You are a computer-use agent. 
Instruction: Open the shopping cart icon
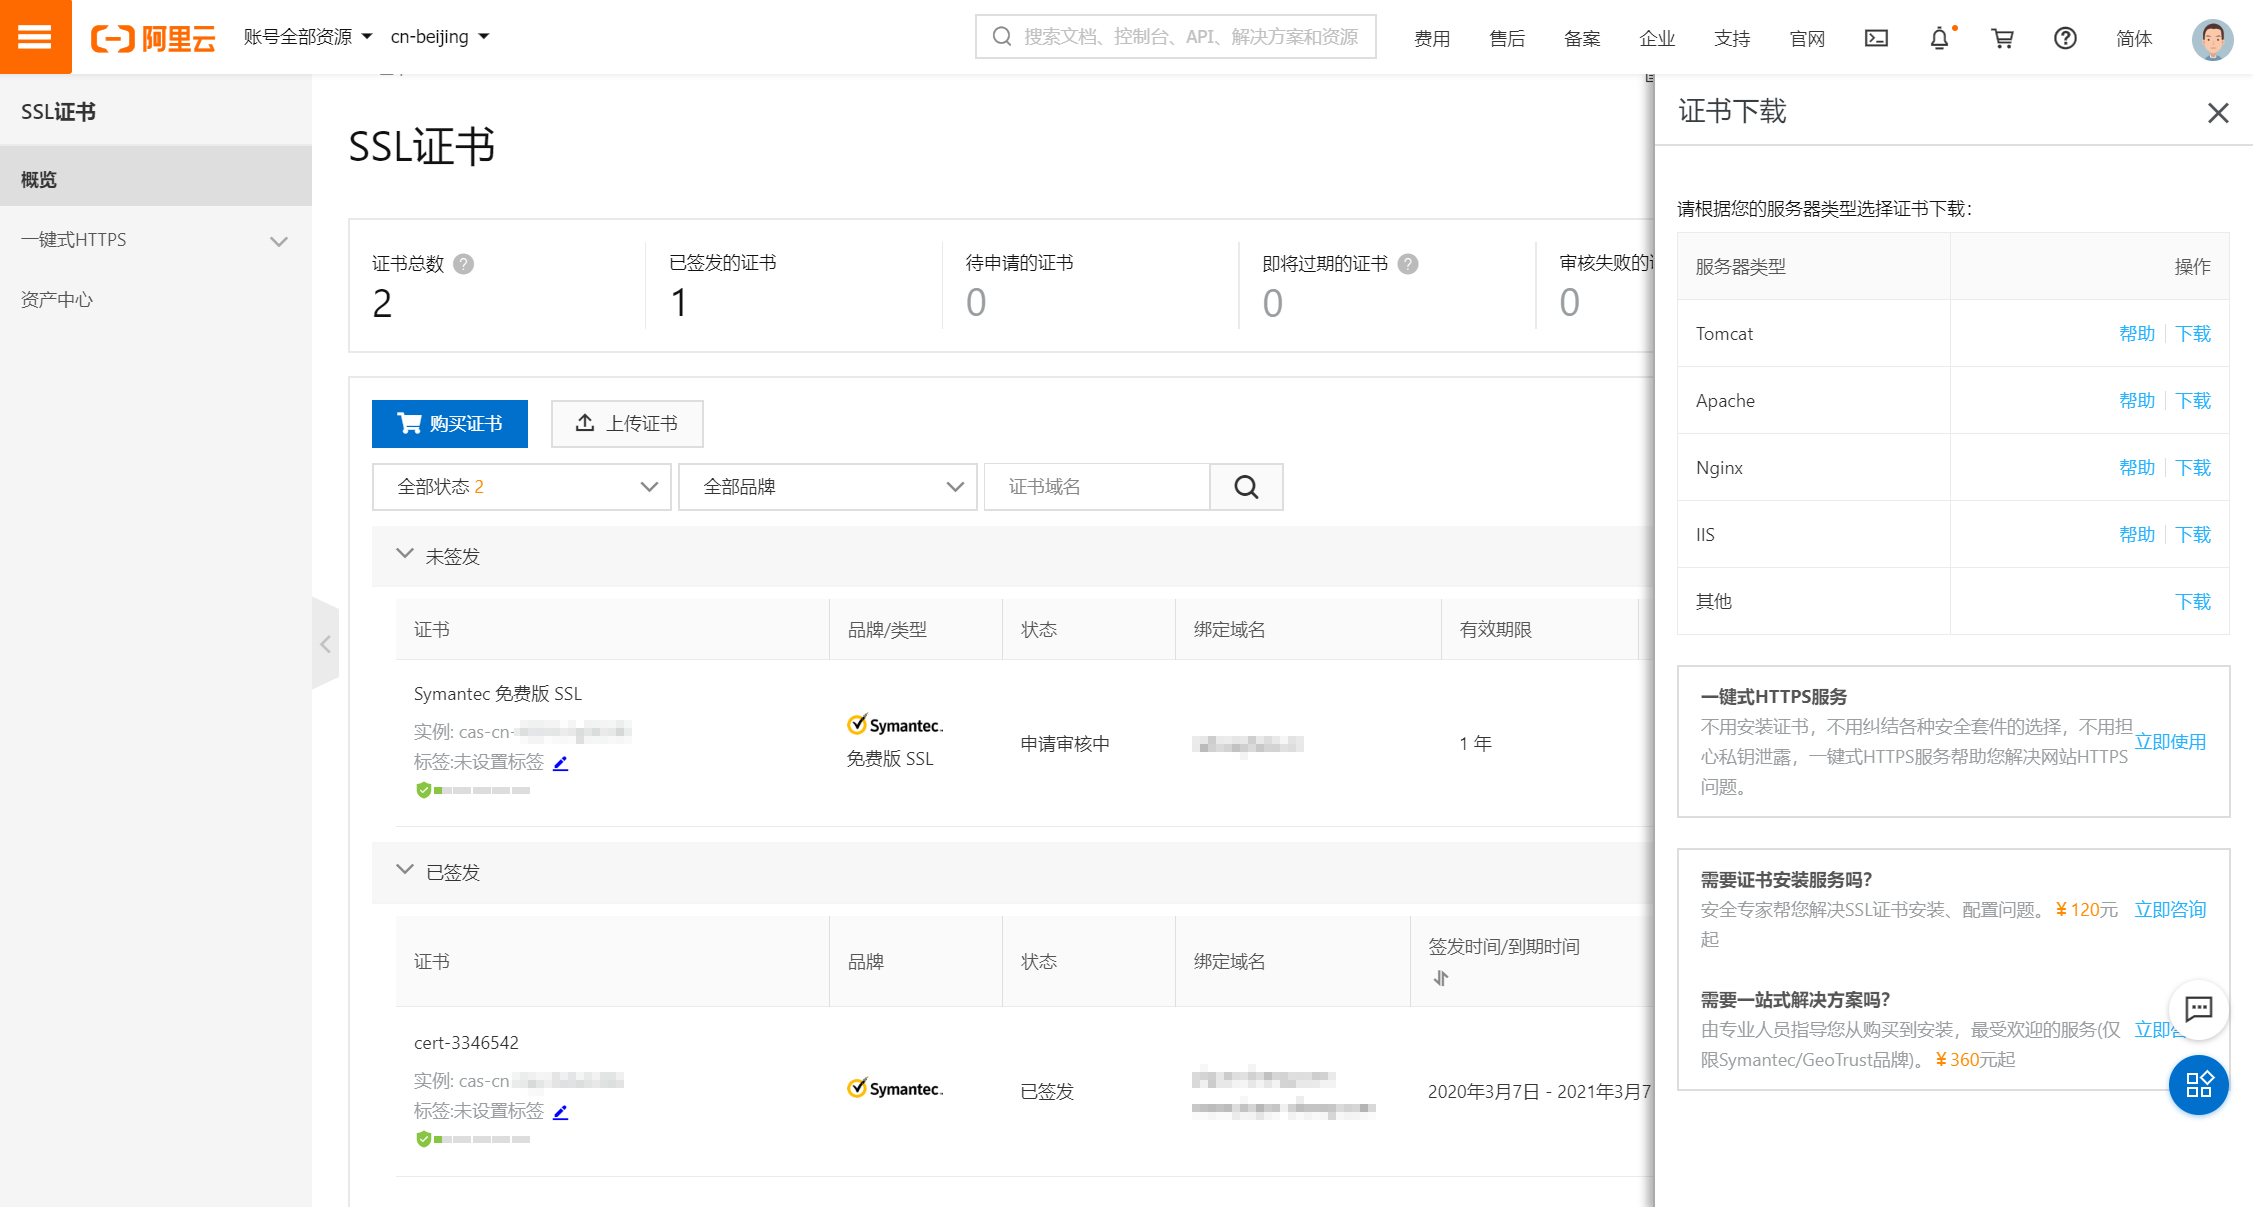click(x=2002, y=38)
